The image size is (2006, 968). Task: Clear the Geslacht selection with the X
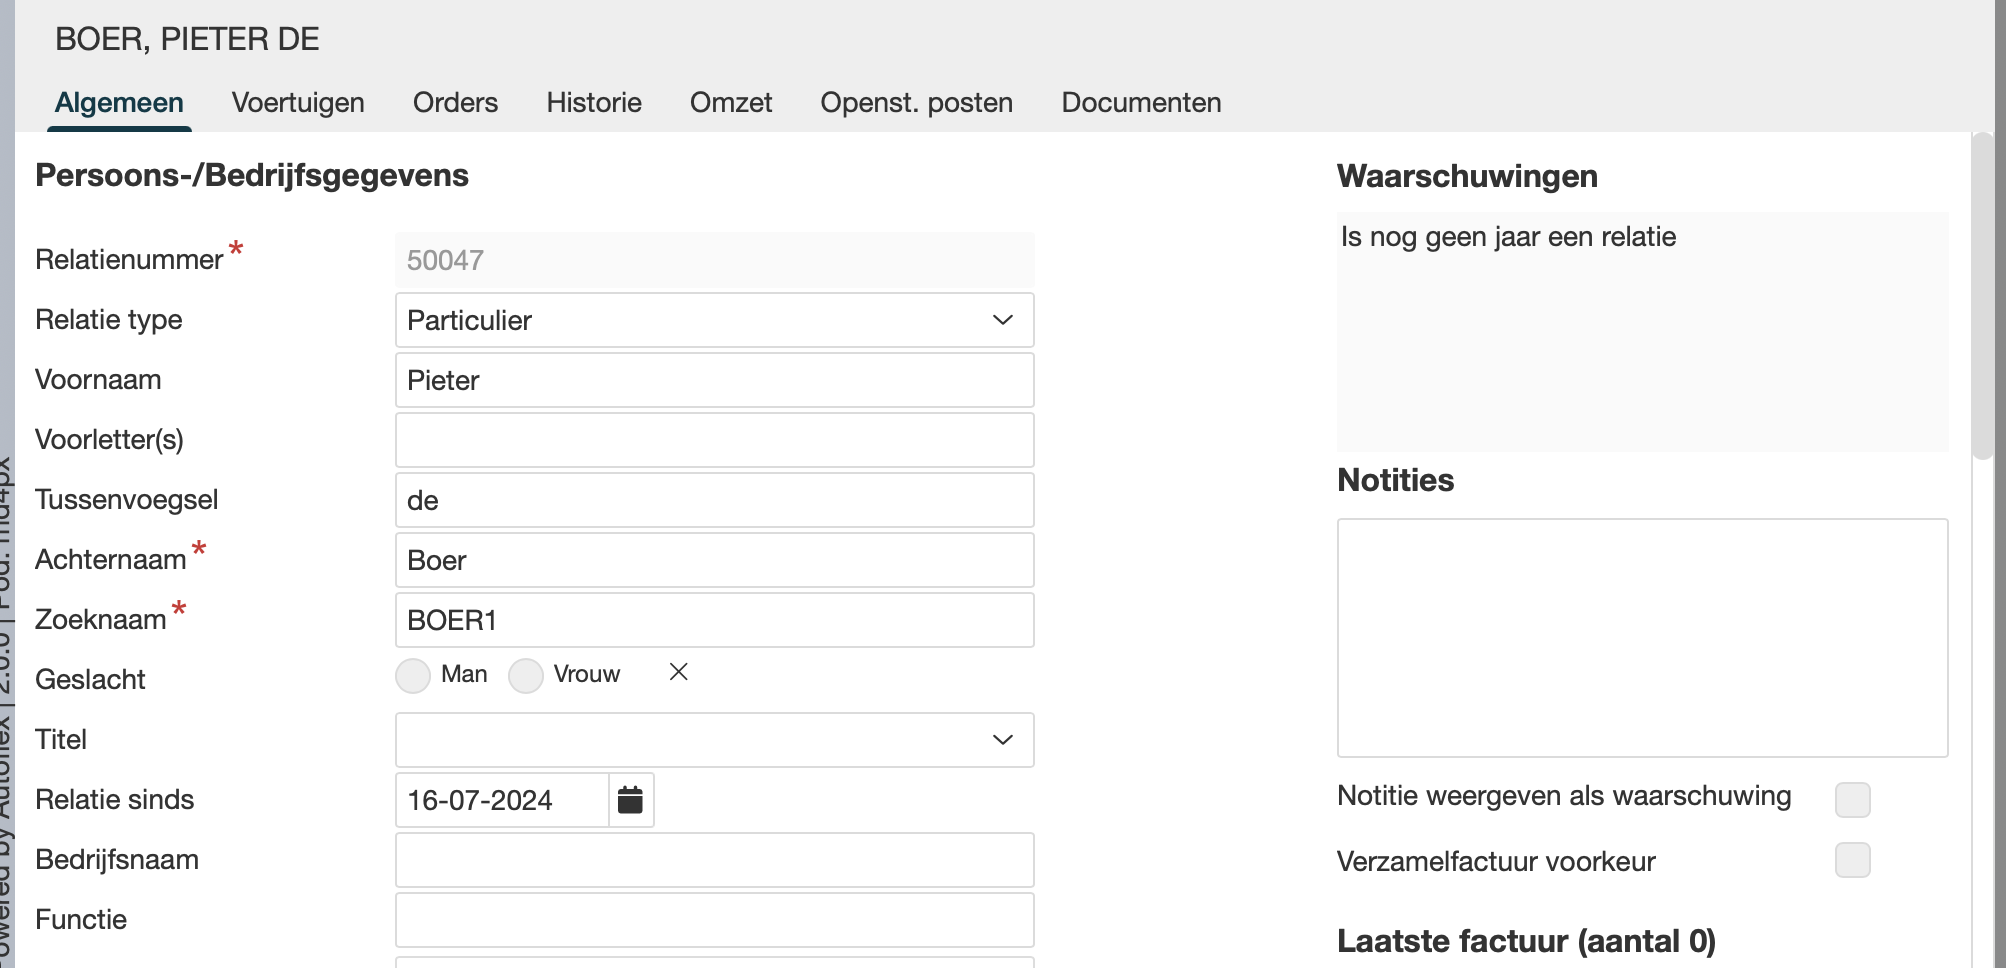pos(678,672)
